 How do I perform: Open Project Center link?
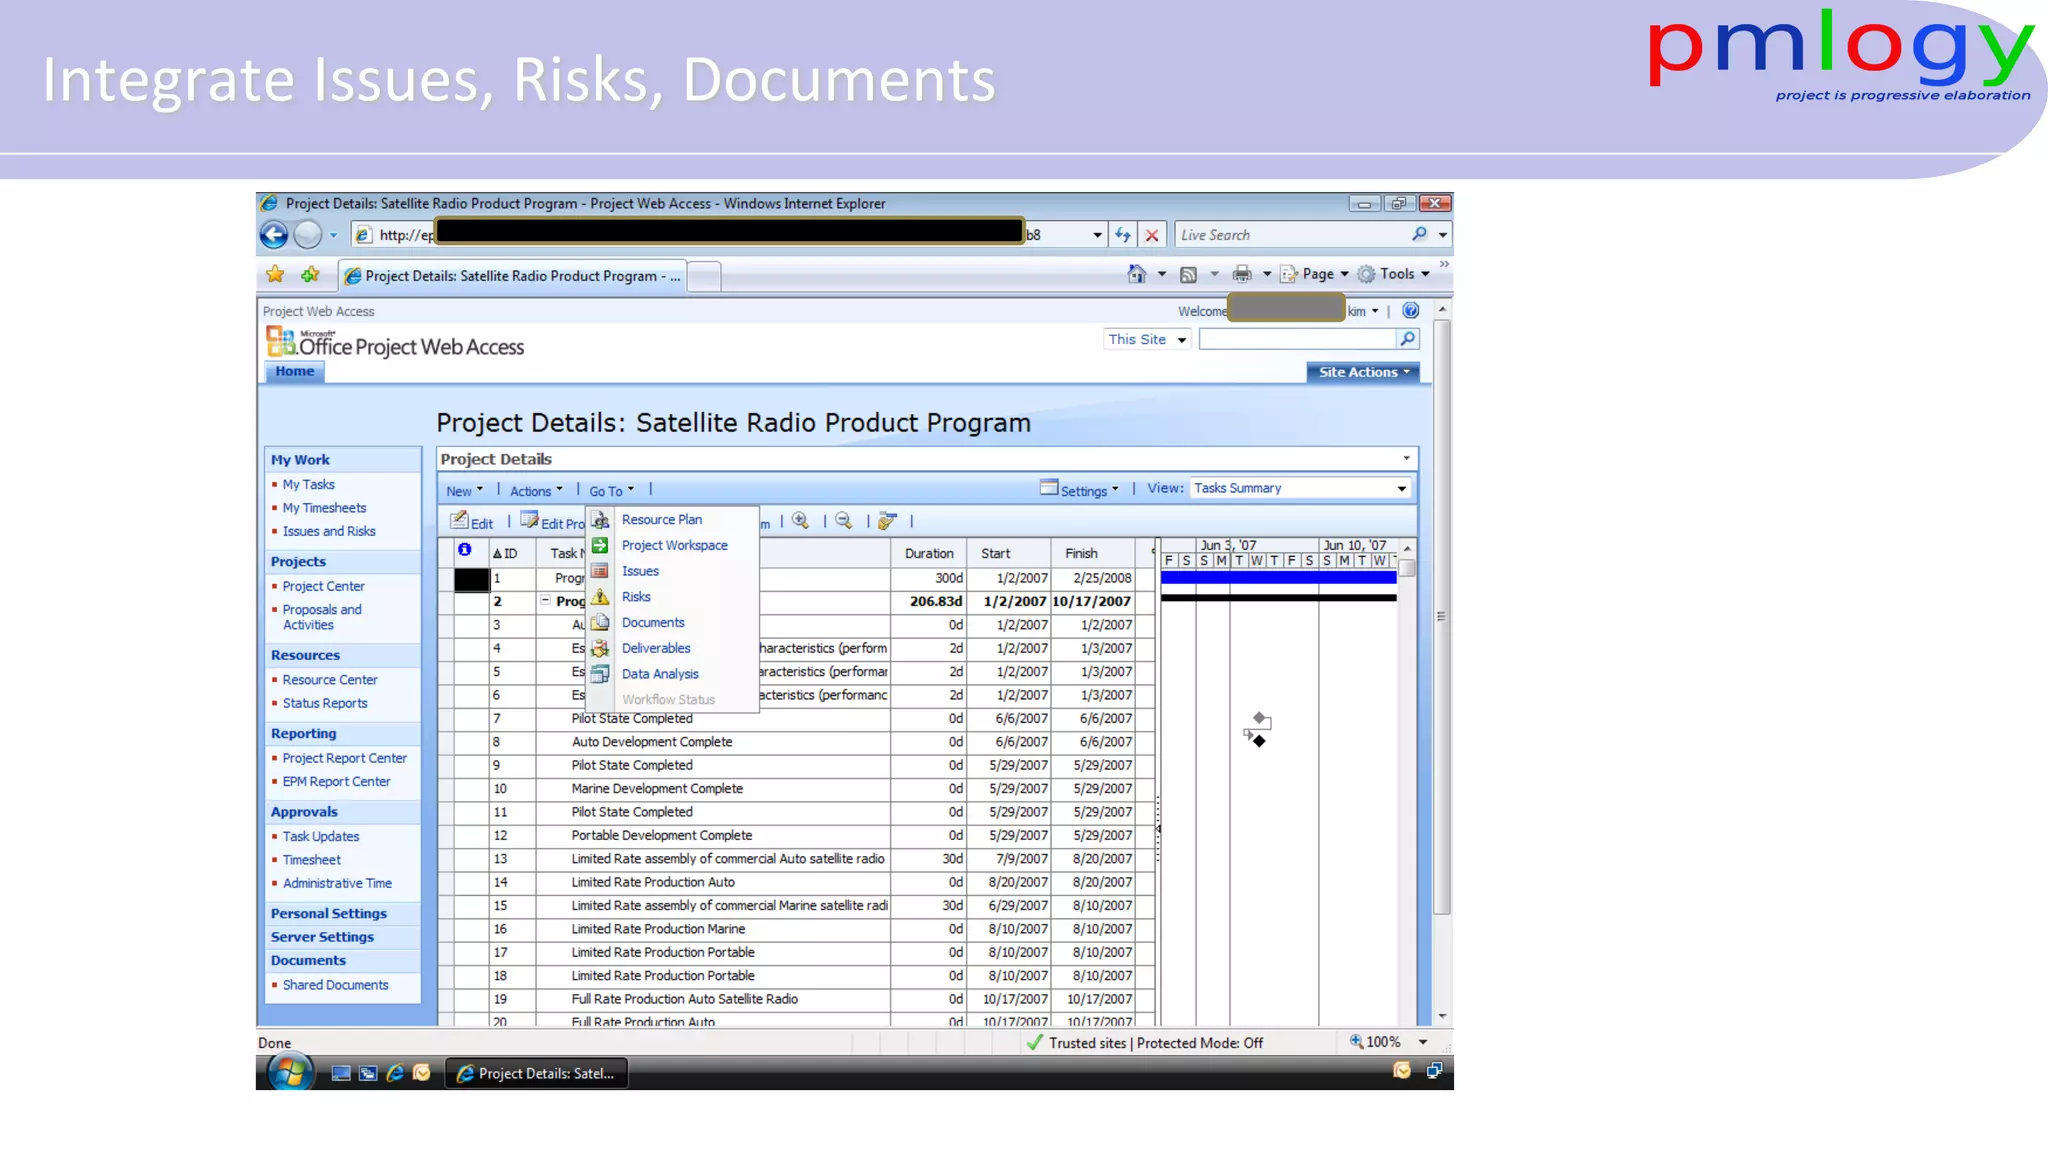[x=323, y=587]
